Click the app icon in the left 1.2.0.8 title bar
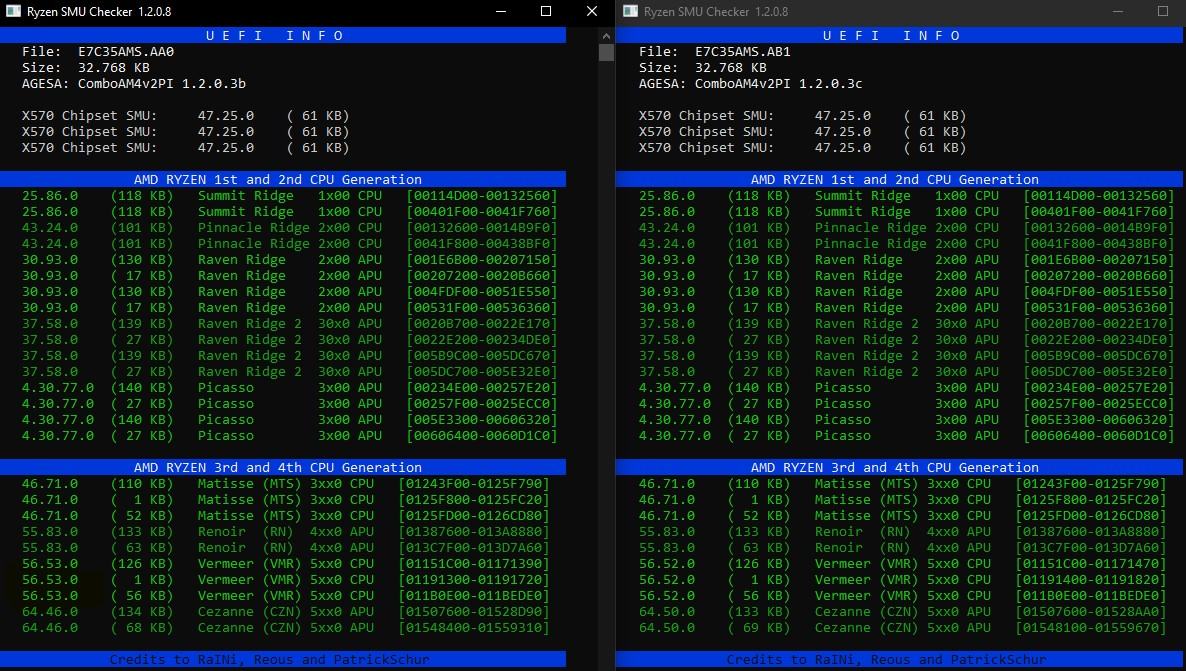The width and height of the screenshot is (1186, 671). tap(12, 11)
